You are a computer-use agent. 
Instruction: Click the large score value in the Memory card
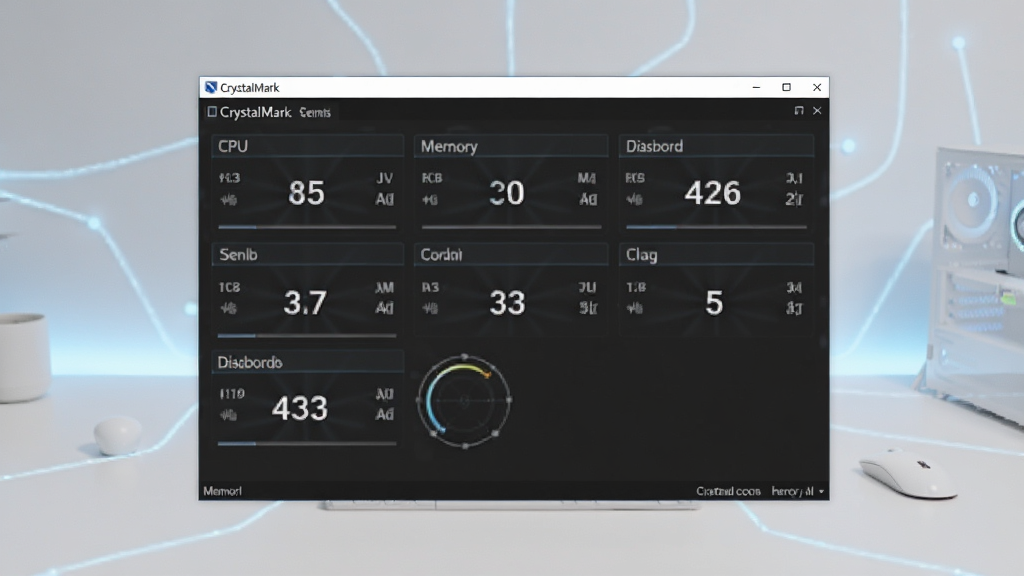507,193
